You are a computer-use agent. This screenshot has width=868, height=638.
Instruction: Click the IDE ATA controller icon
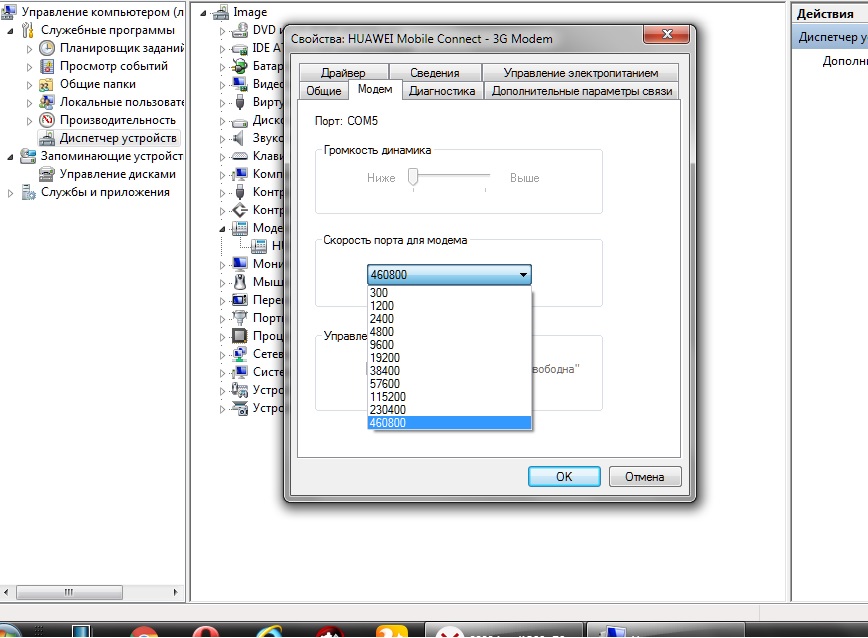click(x=240, y=48)
